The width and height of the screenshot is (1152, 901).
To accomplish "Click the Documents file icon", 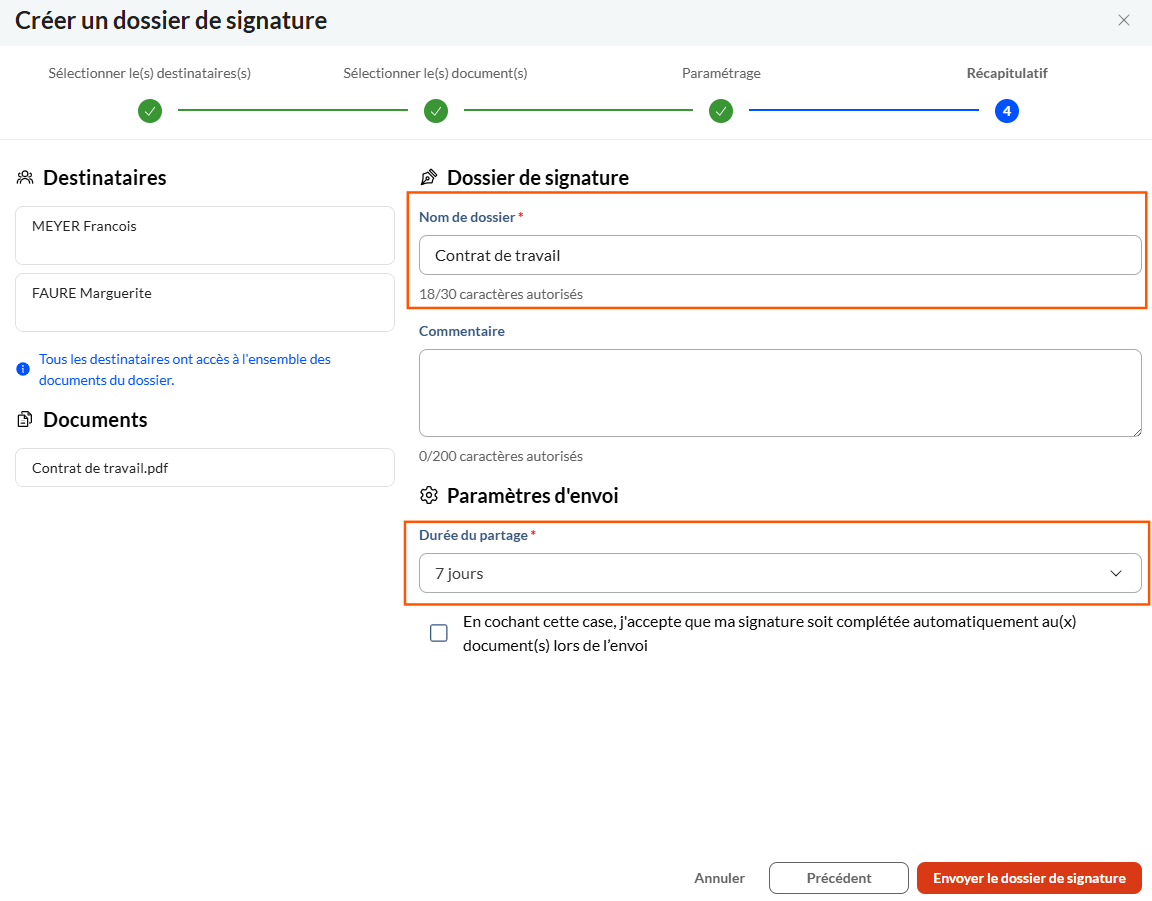I will pos(25,420).
